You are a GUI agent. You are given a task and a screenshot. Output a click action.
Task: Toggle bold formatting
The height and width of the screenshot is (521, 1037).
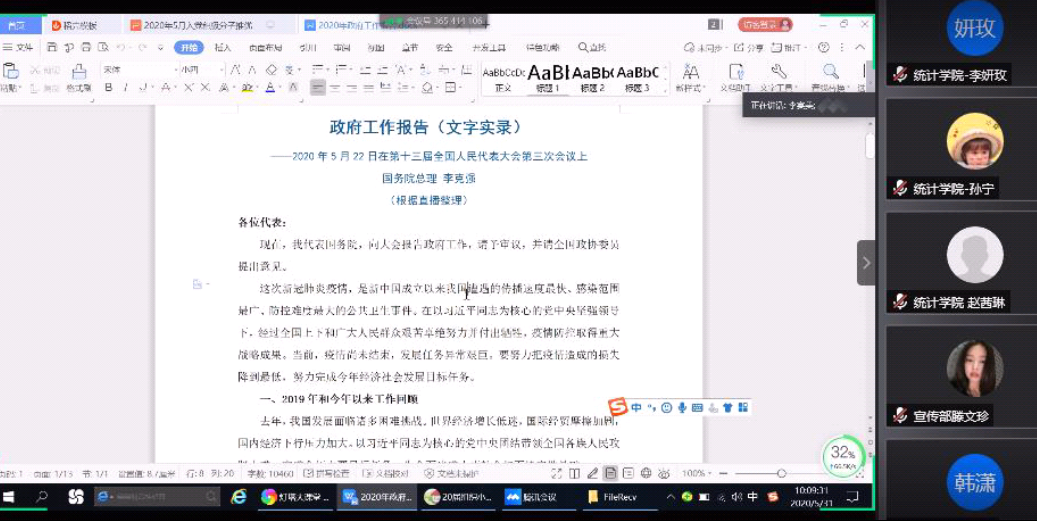point(108,88)
